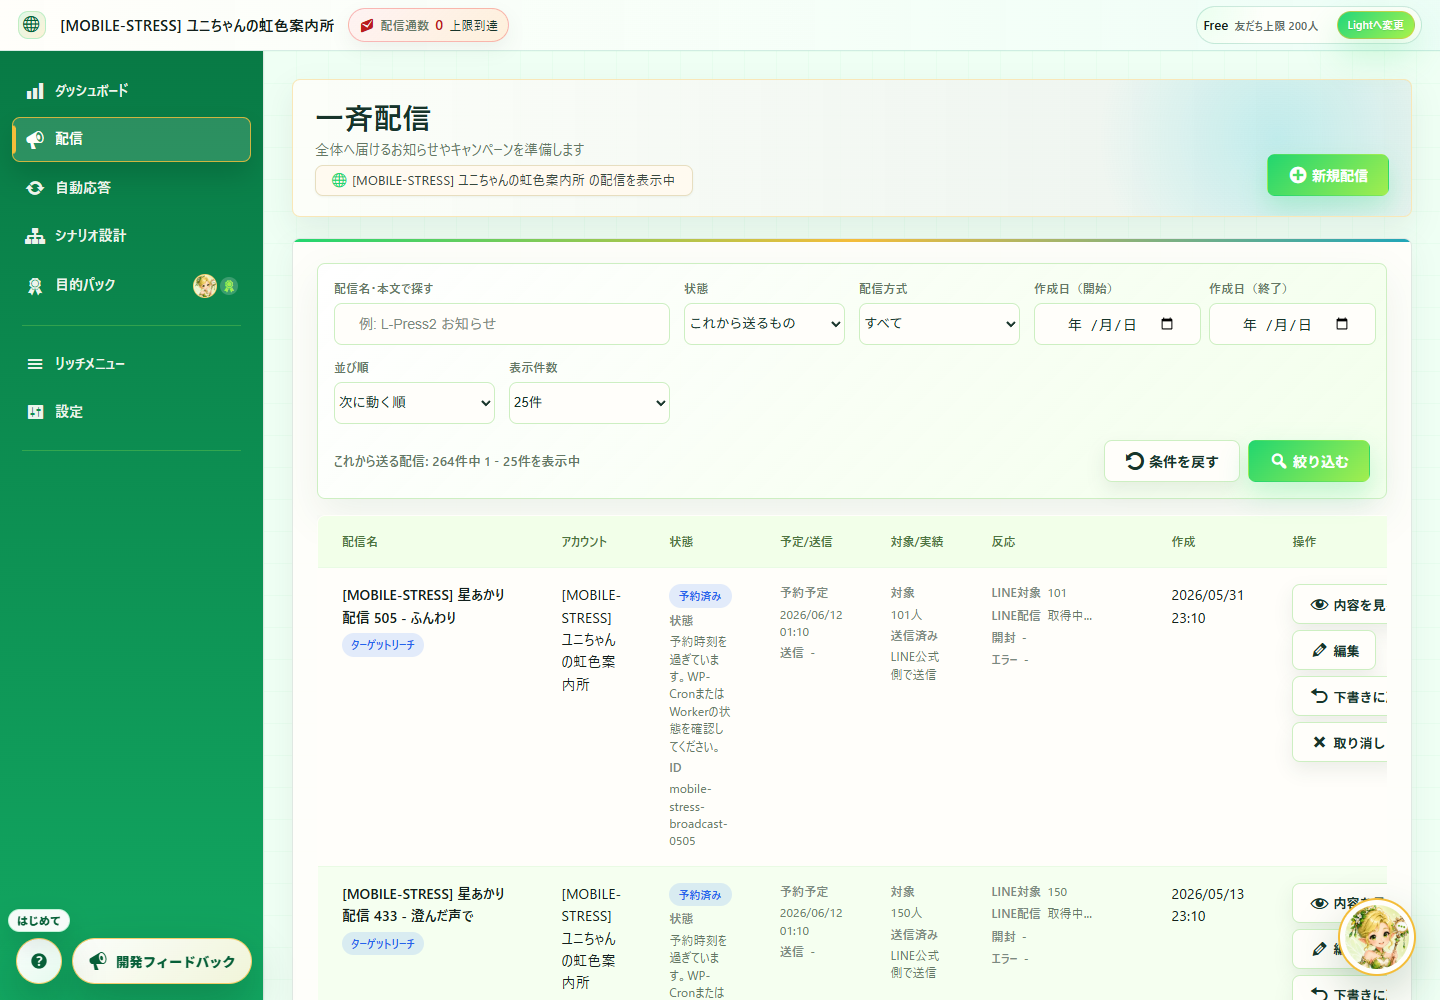The width and height of the screenshot is (1440, 1000).
Task: Open ダッシュボード from the sidebar
Action: coord(131,91)
